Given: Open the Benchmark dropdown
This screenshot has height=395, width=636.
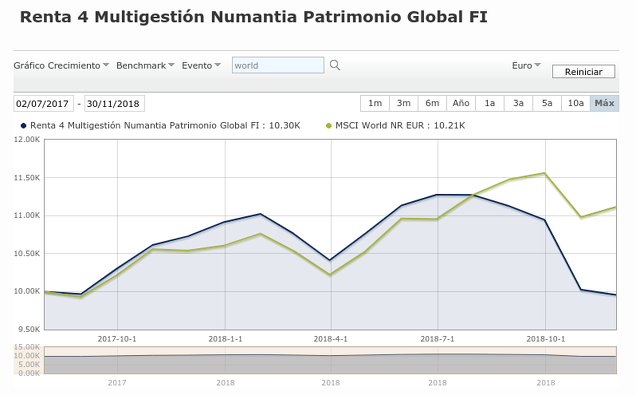Looking at the screenshot, I should pyautogui.click(x=145, y=65).
